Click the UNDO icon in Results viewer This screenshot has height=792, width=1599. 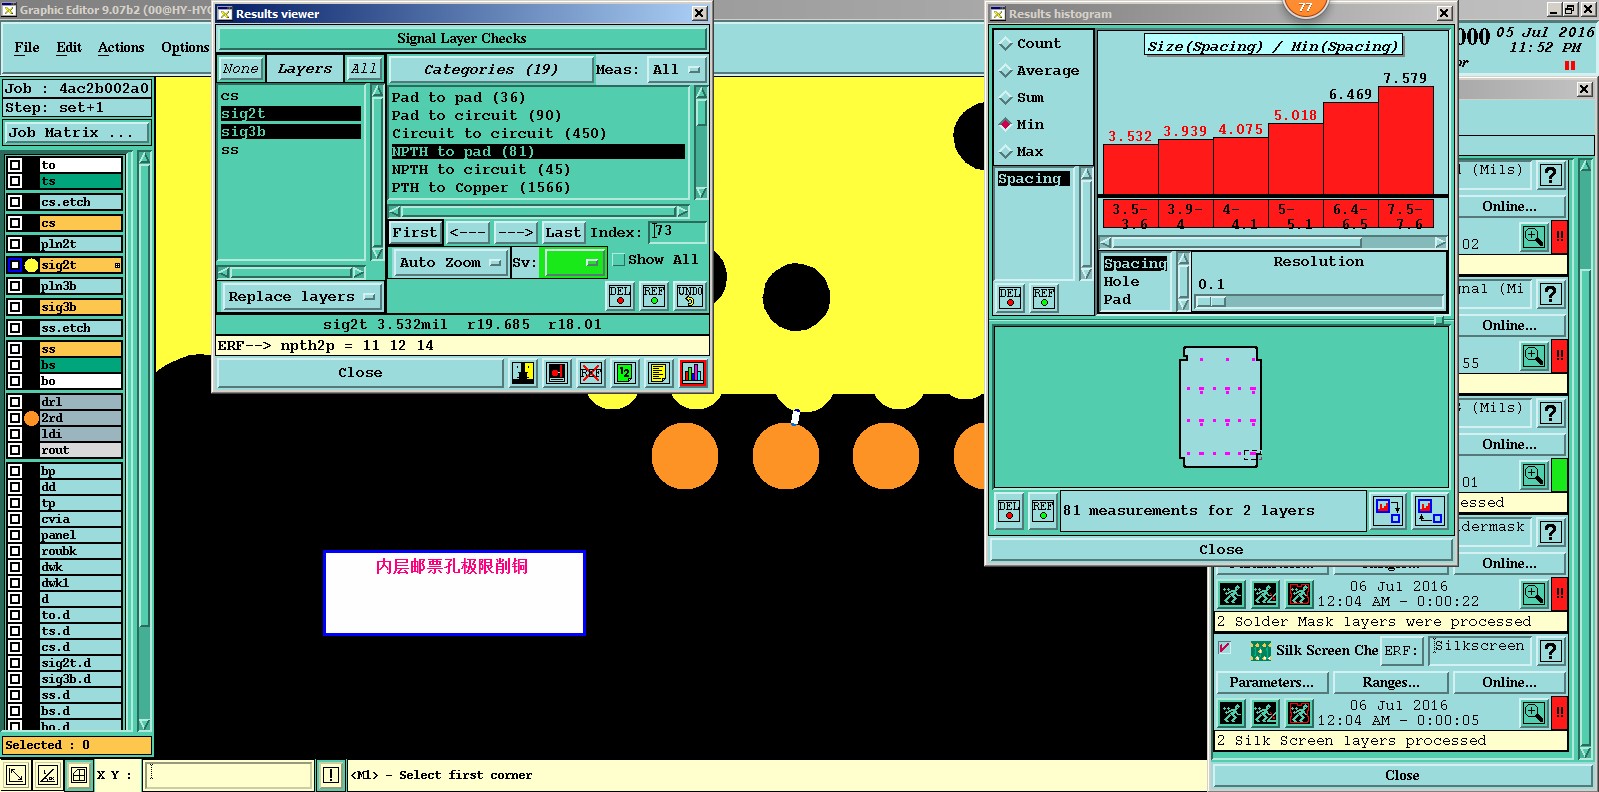pos(690,296)
